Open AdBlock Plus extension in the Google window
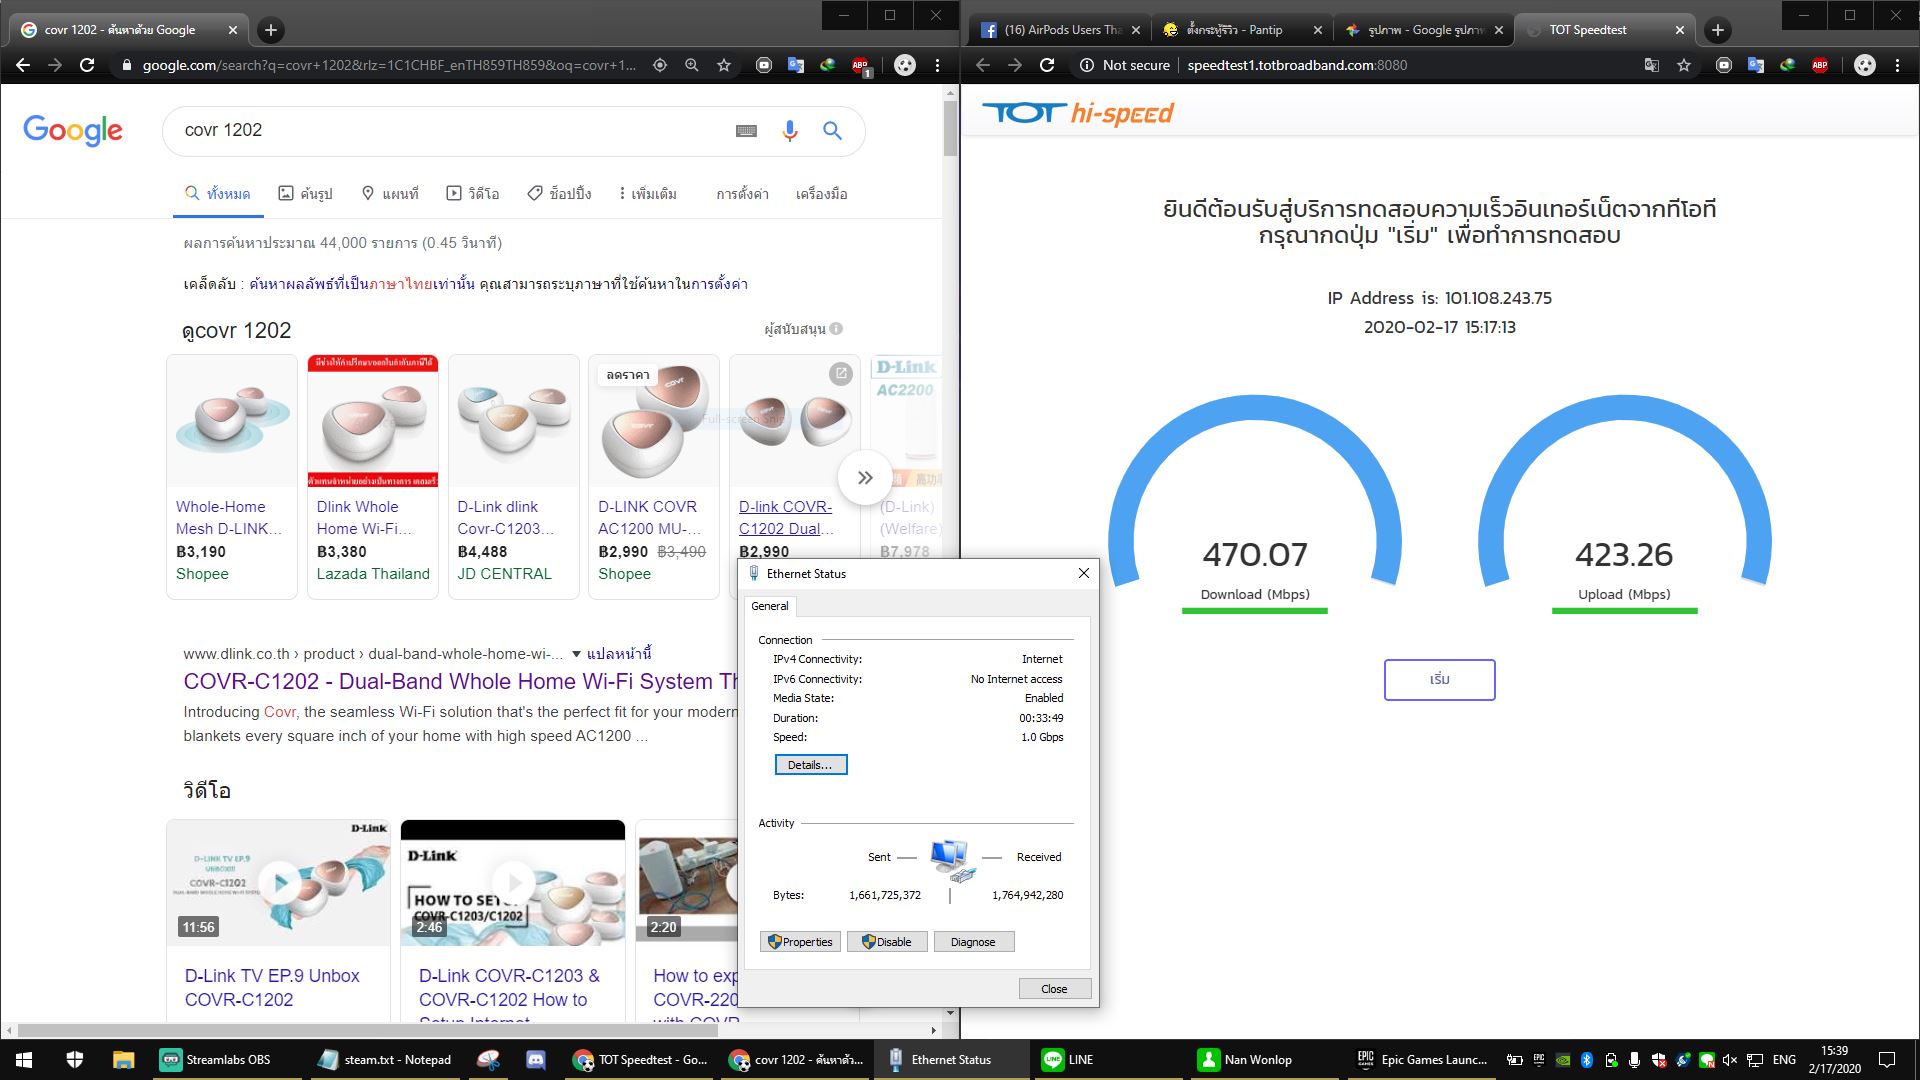Image resolution: width=1920 pixels, height=1080 pixels. 860,66
